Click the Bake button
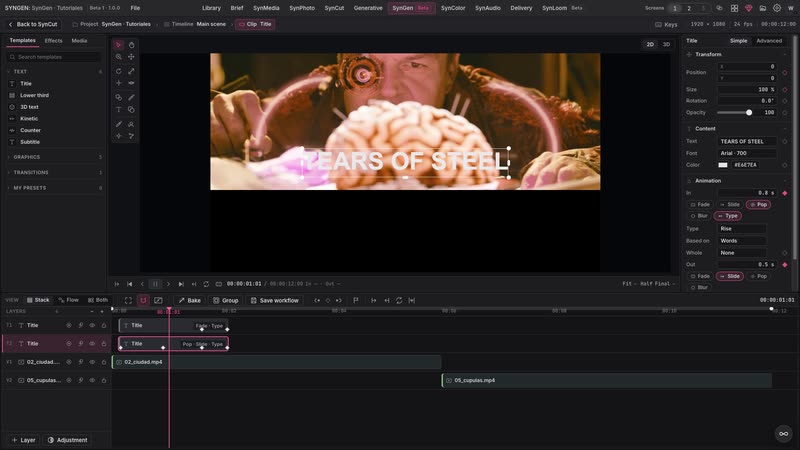The height and width of the screenshot is (450, 800). 189,301
